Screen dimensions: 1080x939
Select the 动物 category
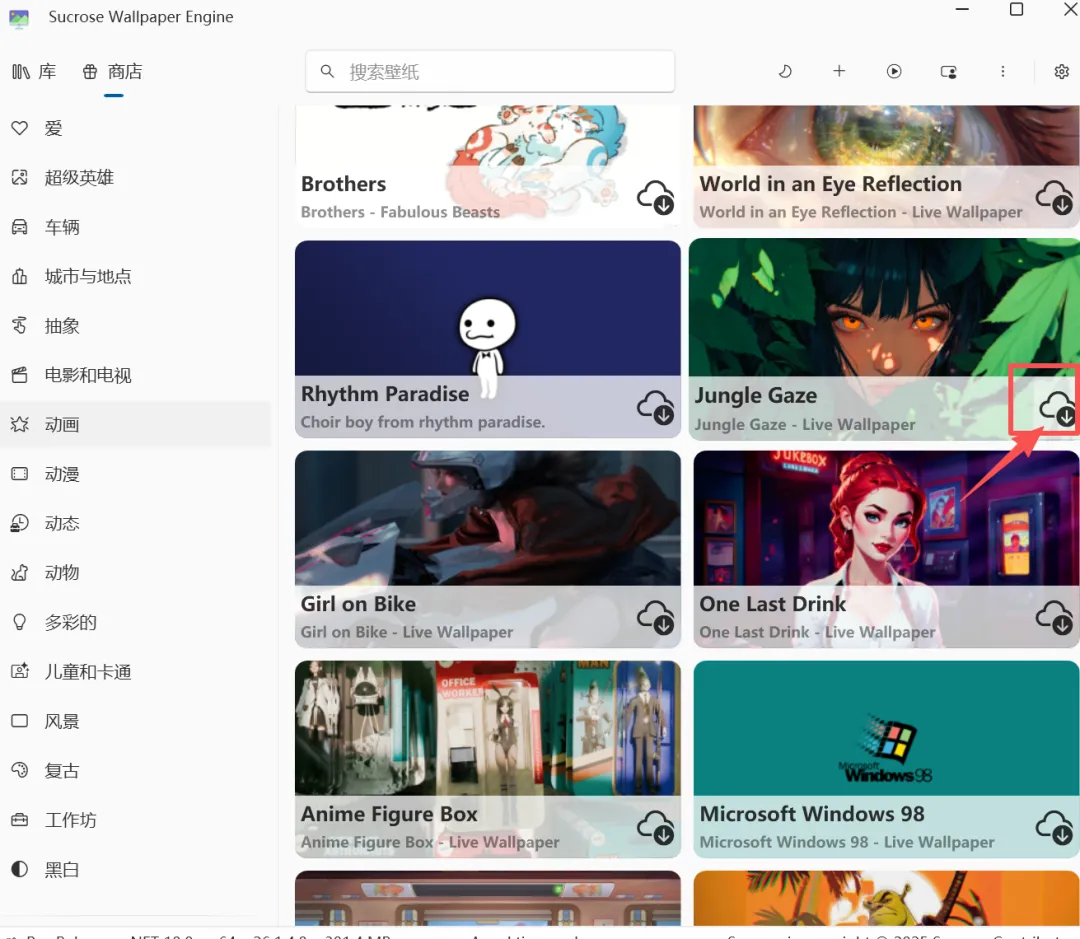tap(136, 572)
